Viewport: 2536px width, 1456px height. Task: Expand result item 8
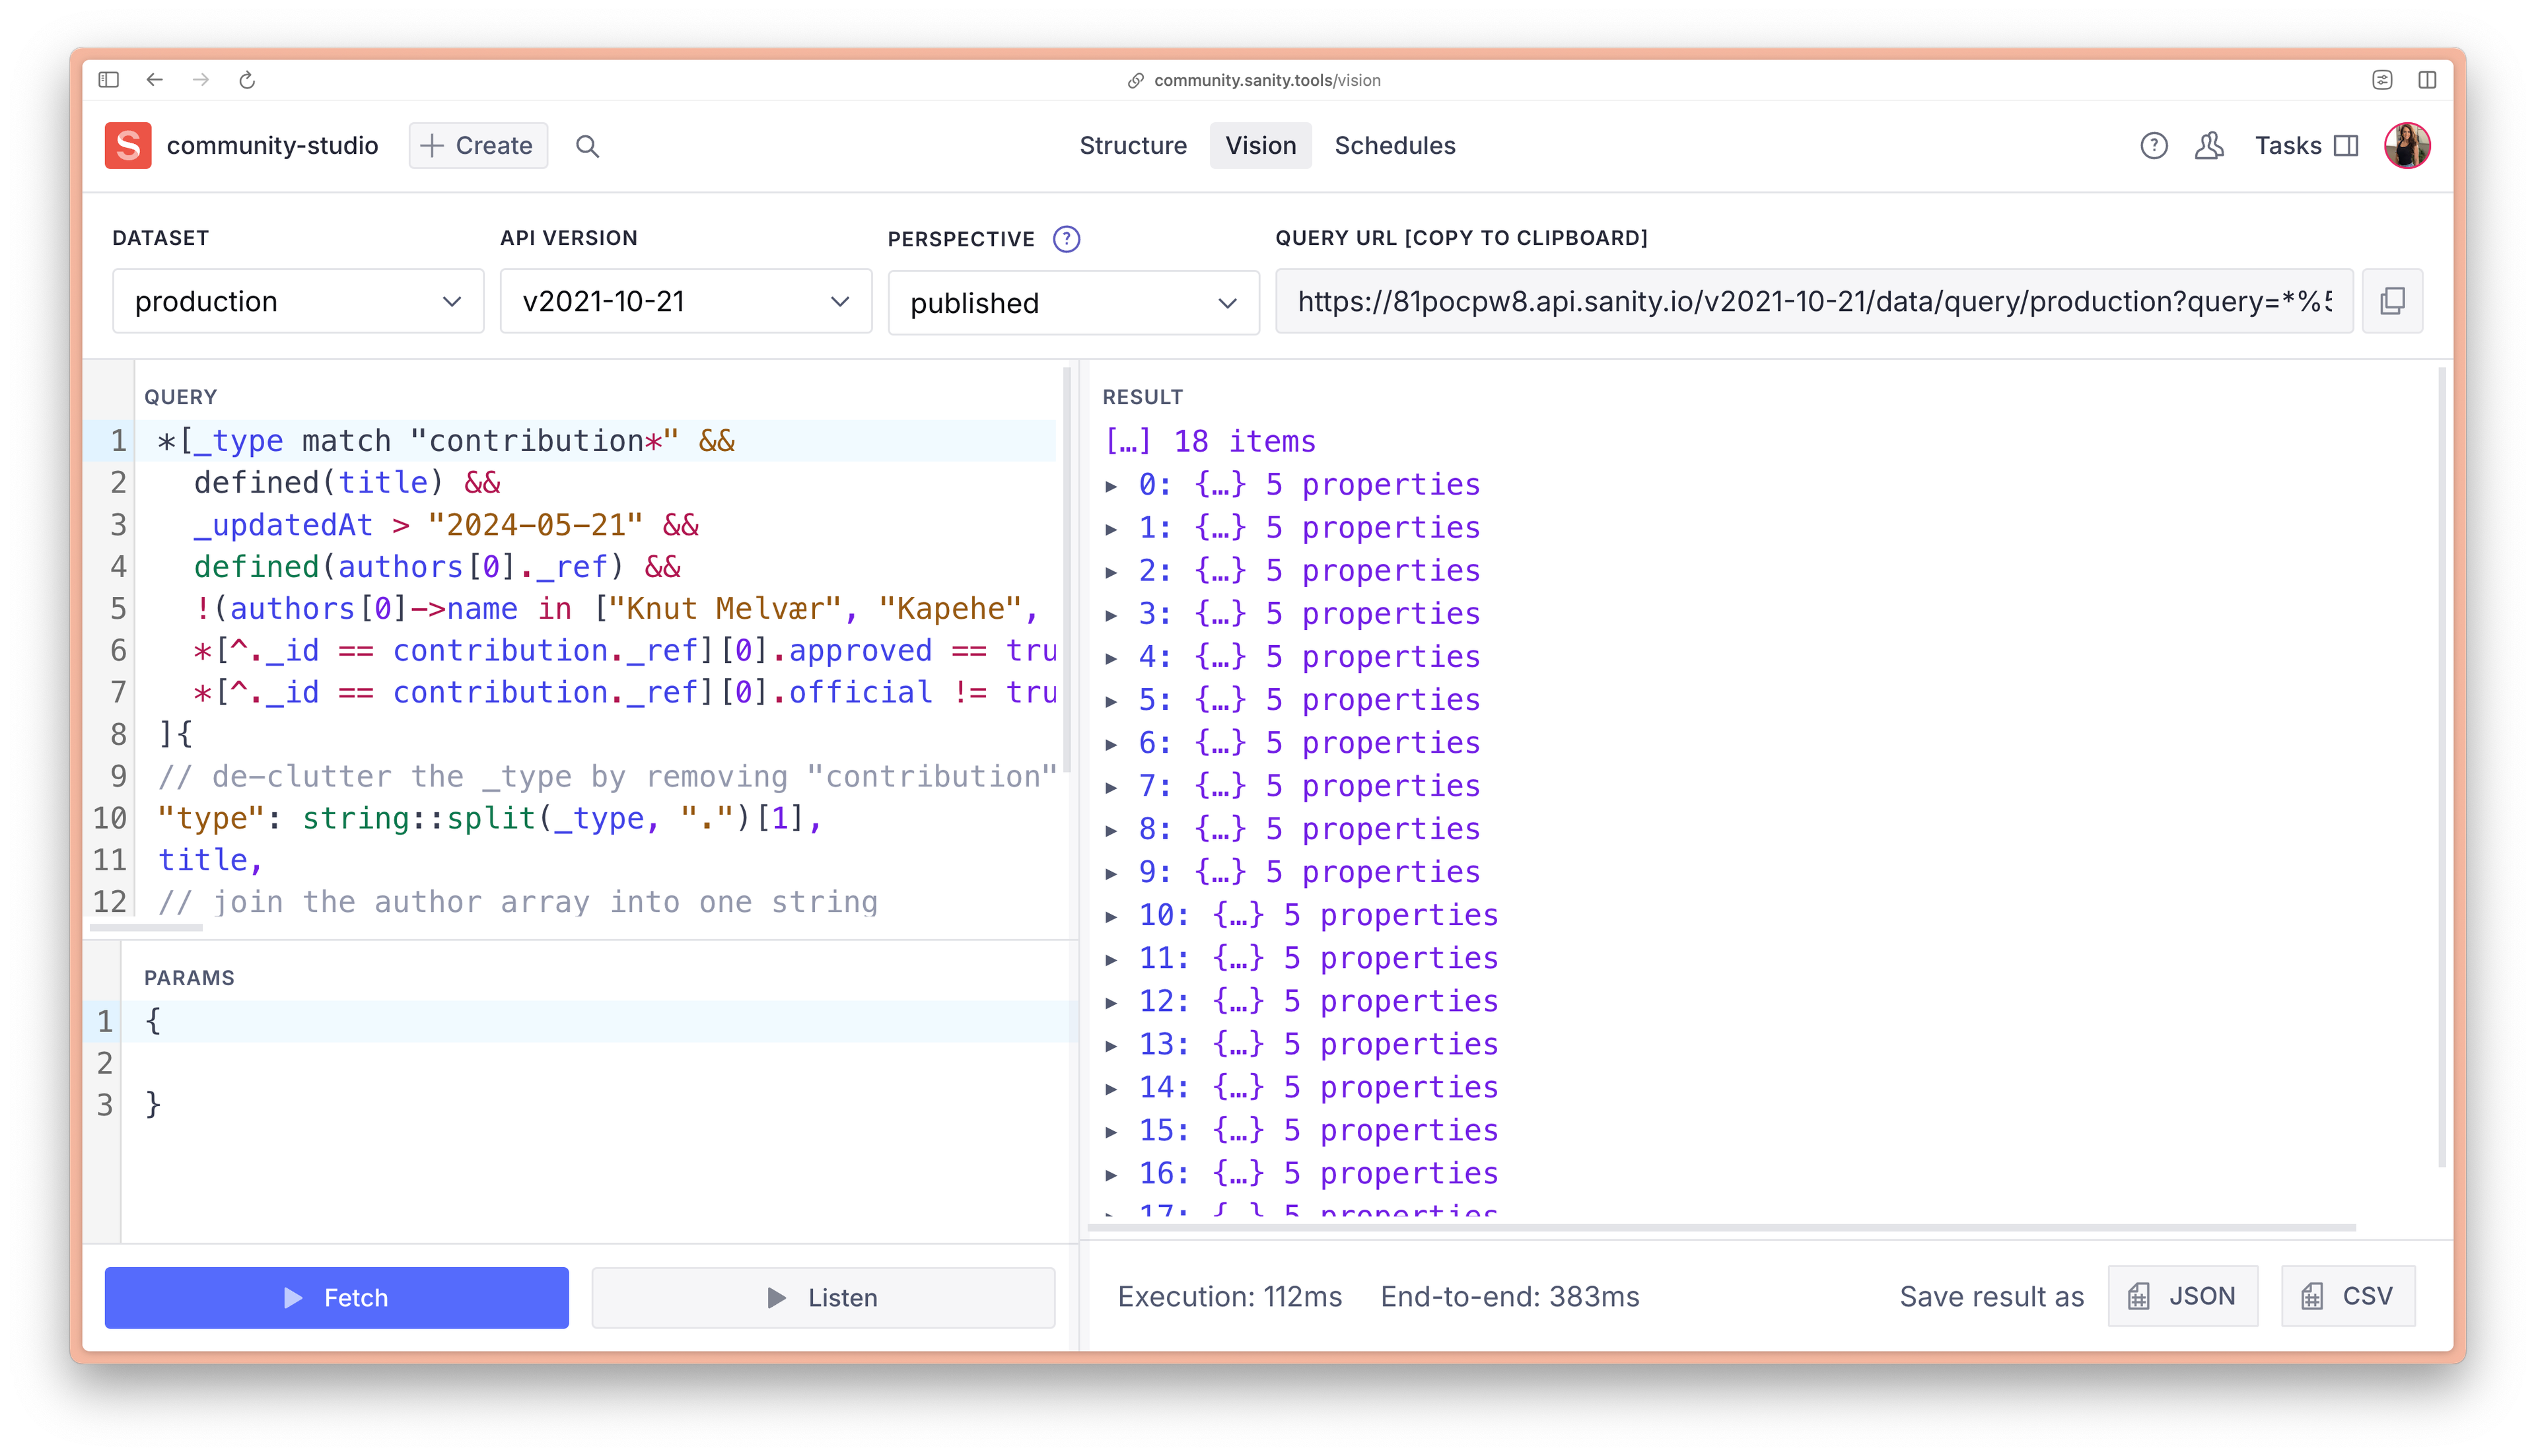(1111, 830)
